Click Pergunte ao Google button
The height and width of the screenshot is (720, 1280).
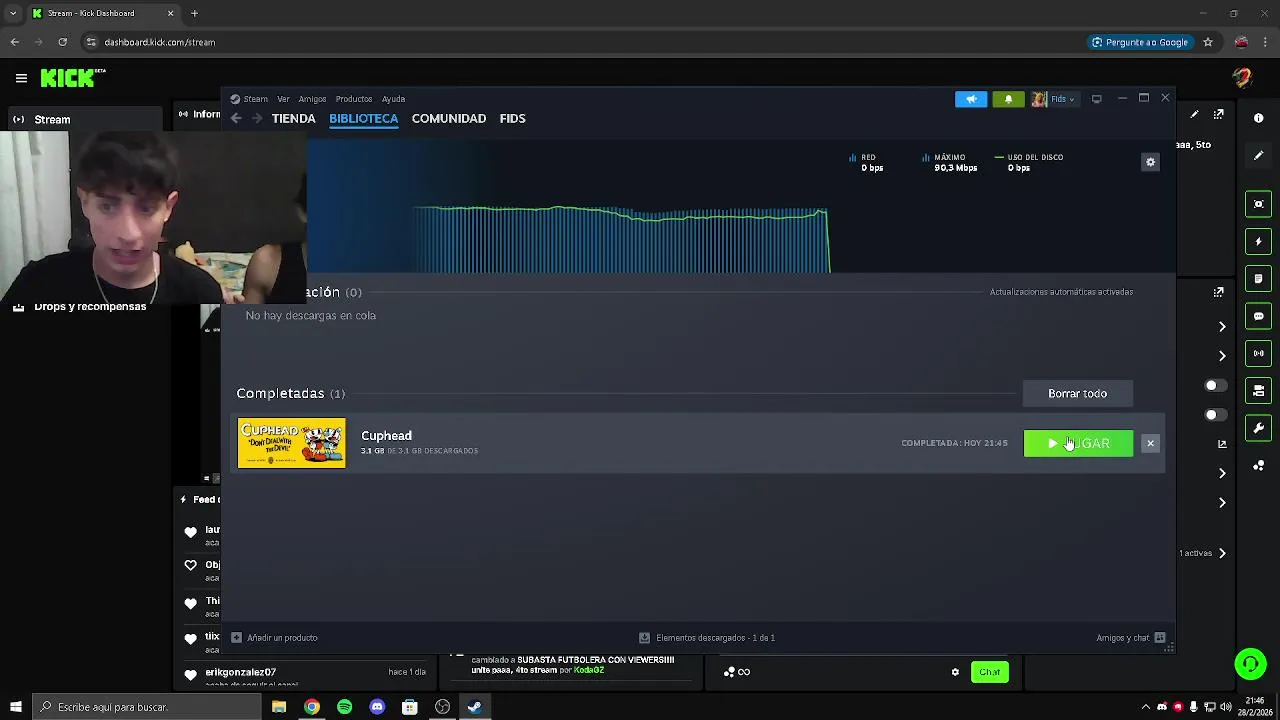pyautogui.click(x=1140, y=42)
